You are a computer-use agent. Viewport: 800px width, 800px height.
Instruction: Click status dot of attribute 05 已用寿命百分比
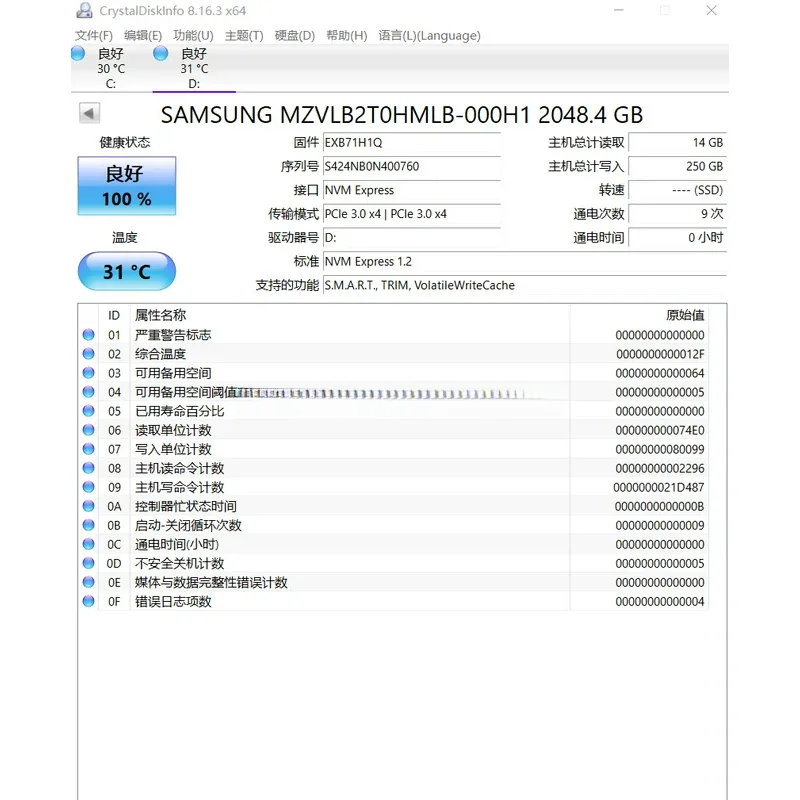88,411
